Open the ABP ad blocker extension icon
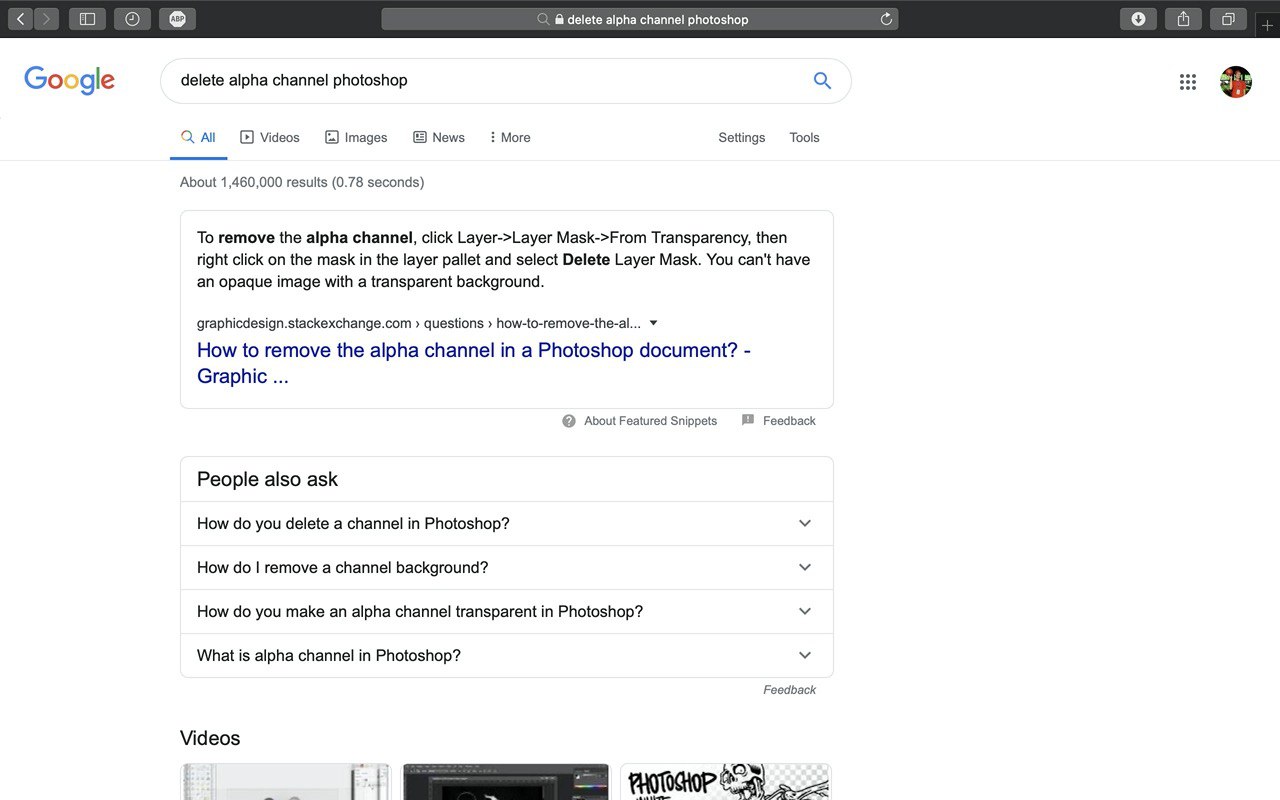This screenshot has height=800, width=1280. (177, 19)
